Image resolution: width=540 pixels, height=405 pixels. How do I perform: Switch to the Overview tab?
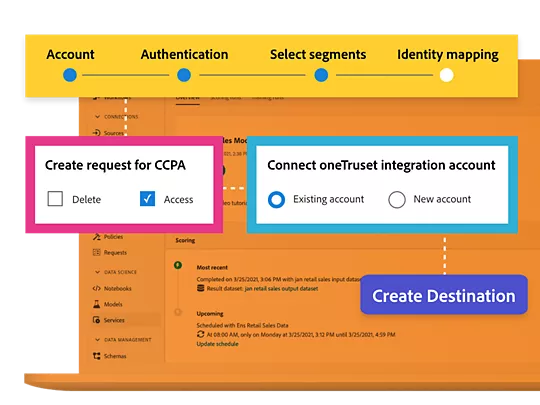pyautogui.click(x=188, y=98)
